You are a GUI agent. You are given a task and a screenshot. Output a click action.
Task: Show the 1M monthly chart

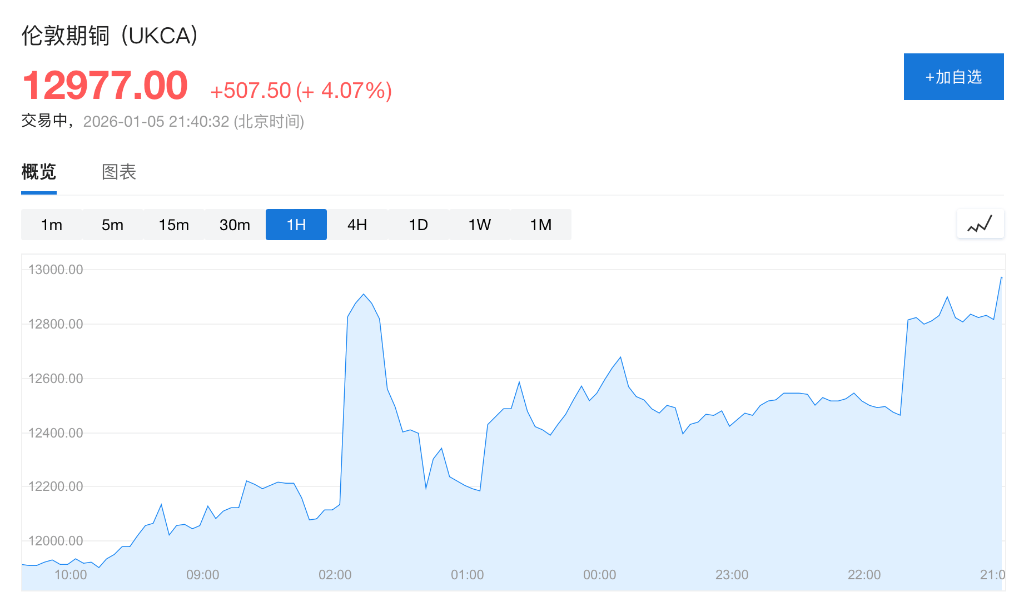click(540, 225)
